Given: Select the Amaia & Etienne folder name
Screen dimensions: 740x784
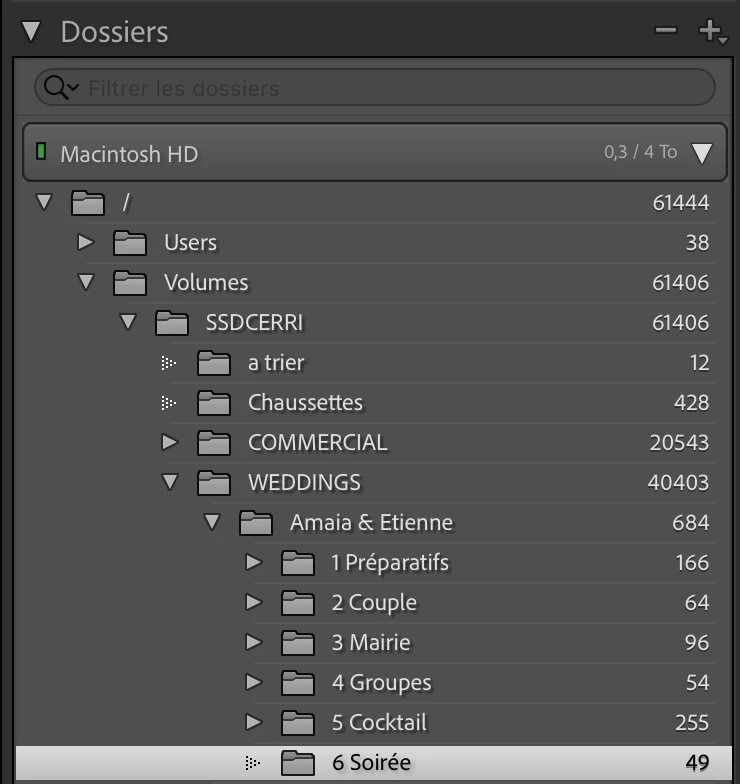Looking at the screenshot, I should point(372,522).
